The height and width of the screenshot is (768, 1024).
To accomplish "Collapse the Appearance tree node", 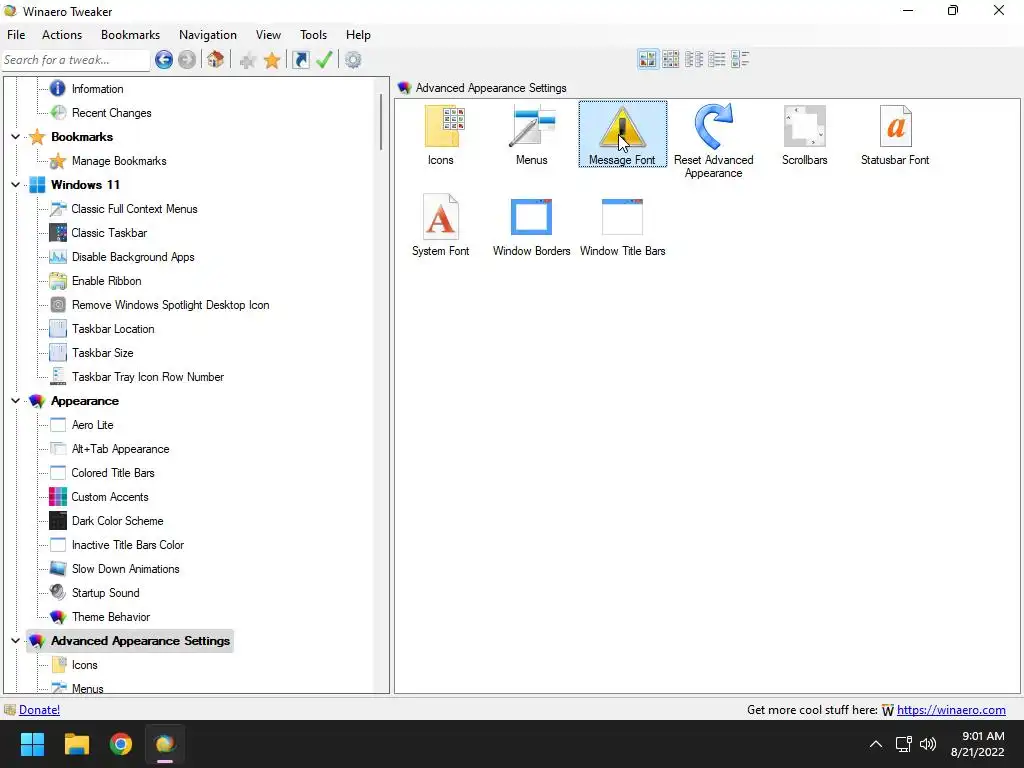I will point(15,401).
